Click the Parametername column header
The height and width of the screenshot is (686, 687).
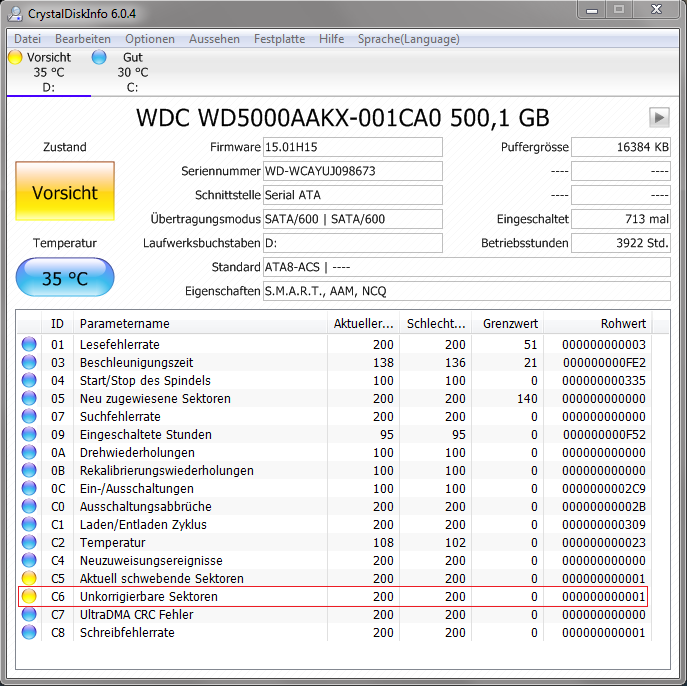click(200, 324)
